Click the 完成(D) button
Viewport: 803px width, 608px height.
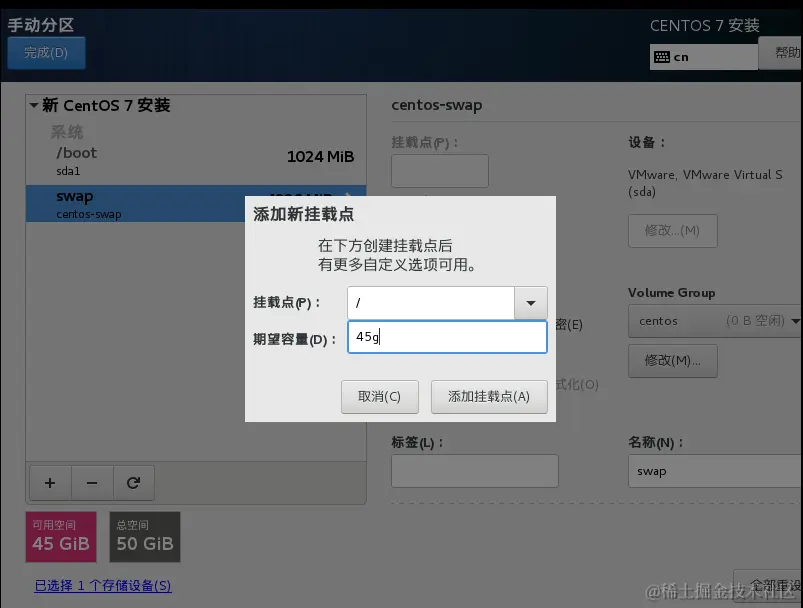pyautogui.click(x=46, y=53)
